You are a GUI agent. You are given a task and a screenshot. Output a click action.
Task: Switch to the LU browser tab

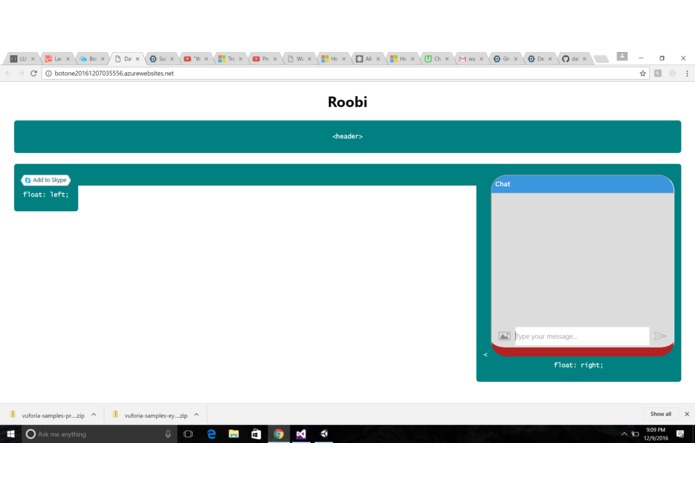tap(21, 59)
